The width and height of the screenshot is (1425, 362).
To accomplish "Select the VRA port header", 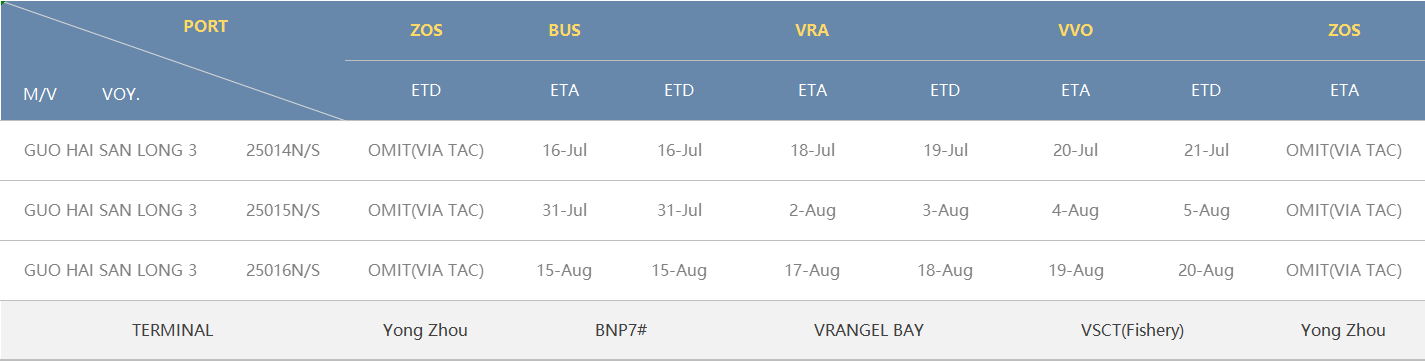I will click(x=812, y=30).
